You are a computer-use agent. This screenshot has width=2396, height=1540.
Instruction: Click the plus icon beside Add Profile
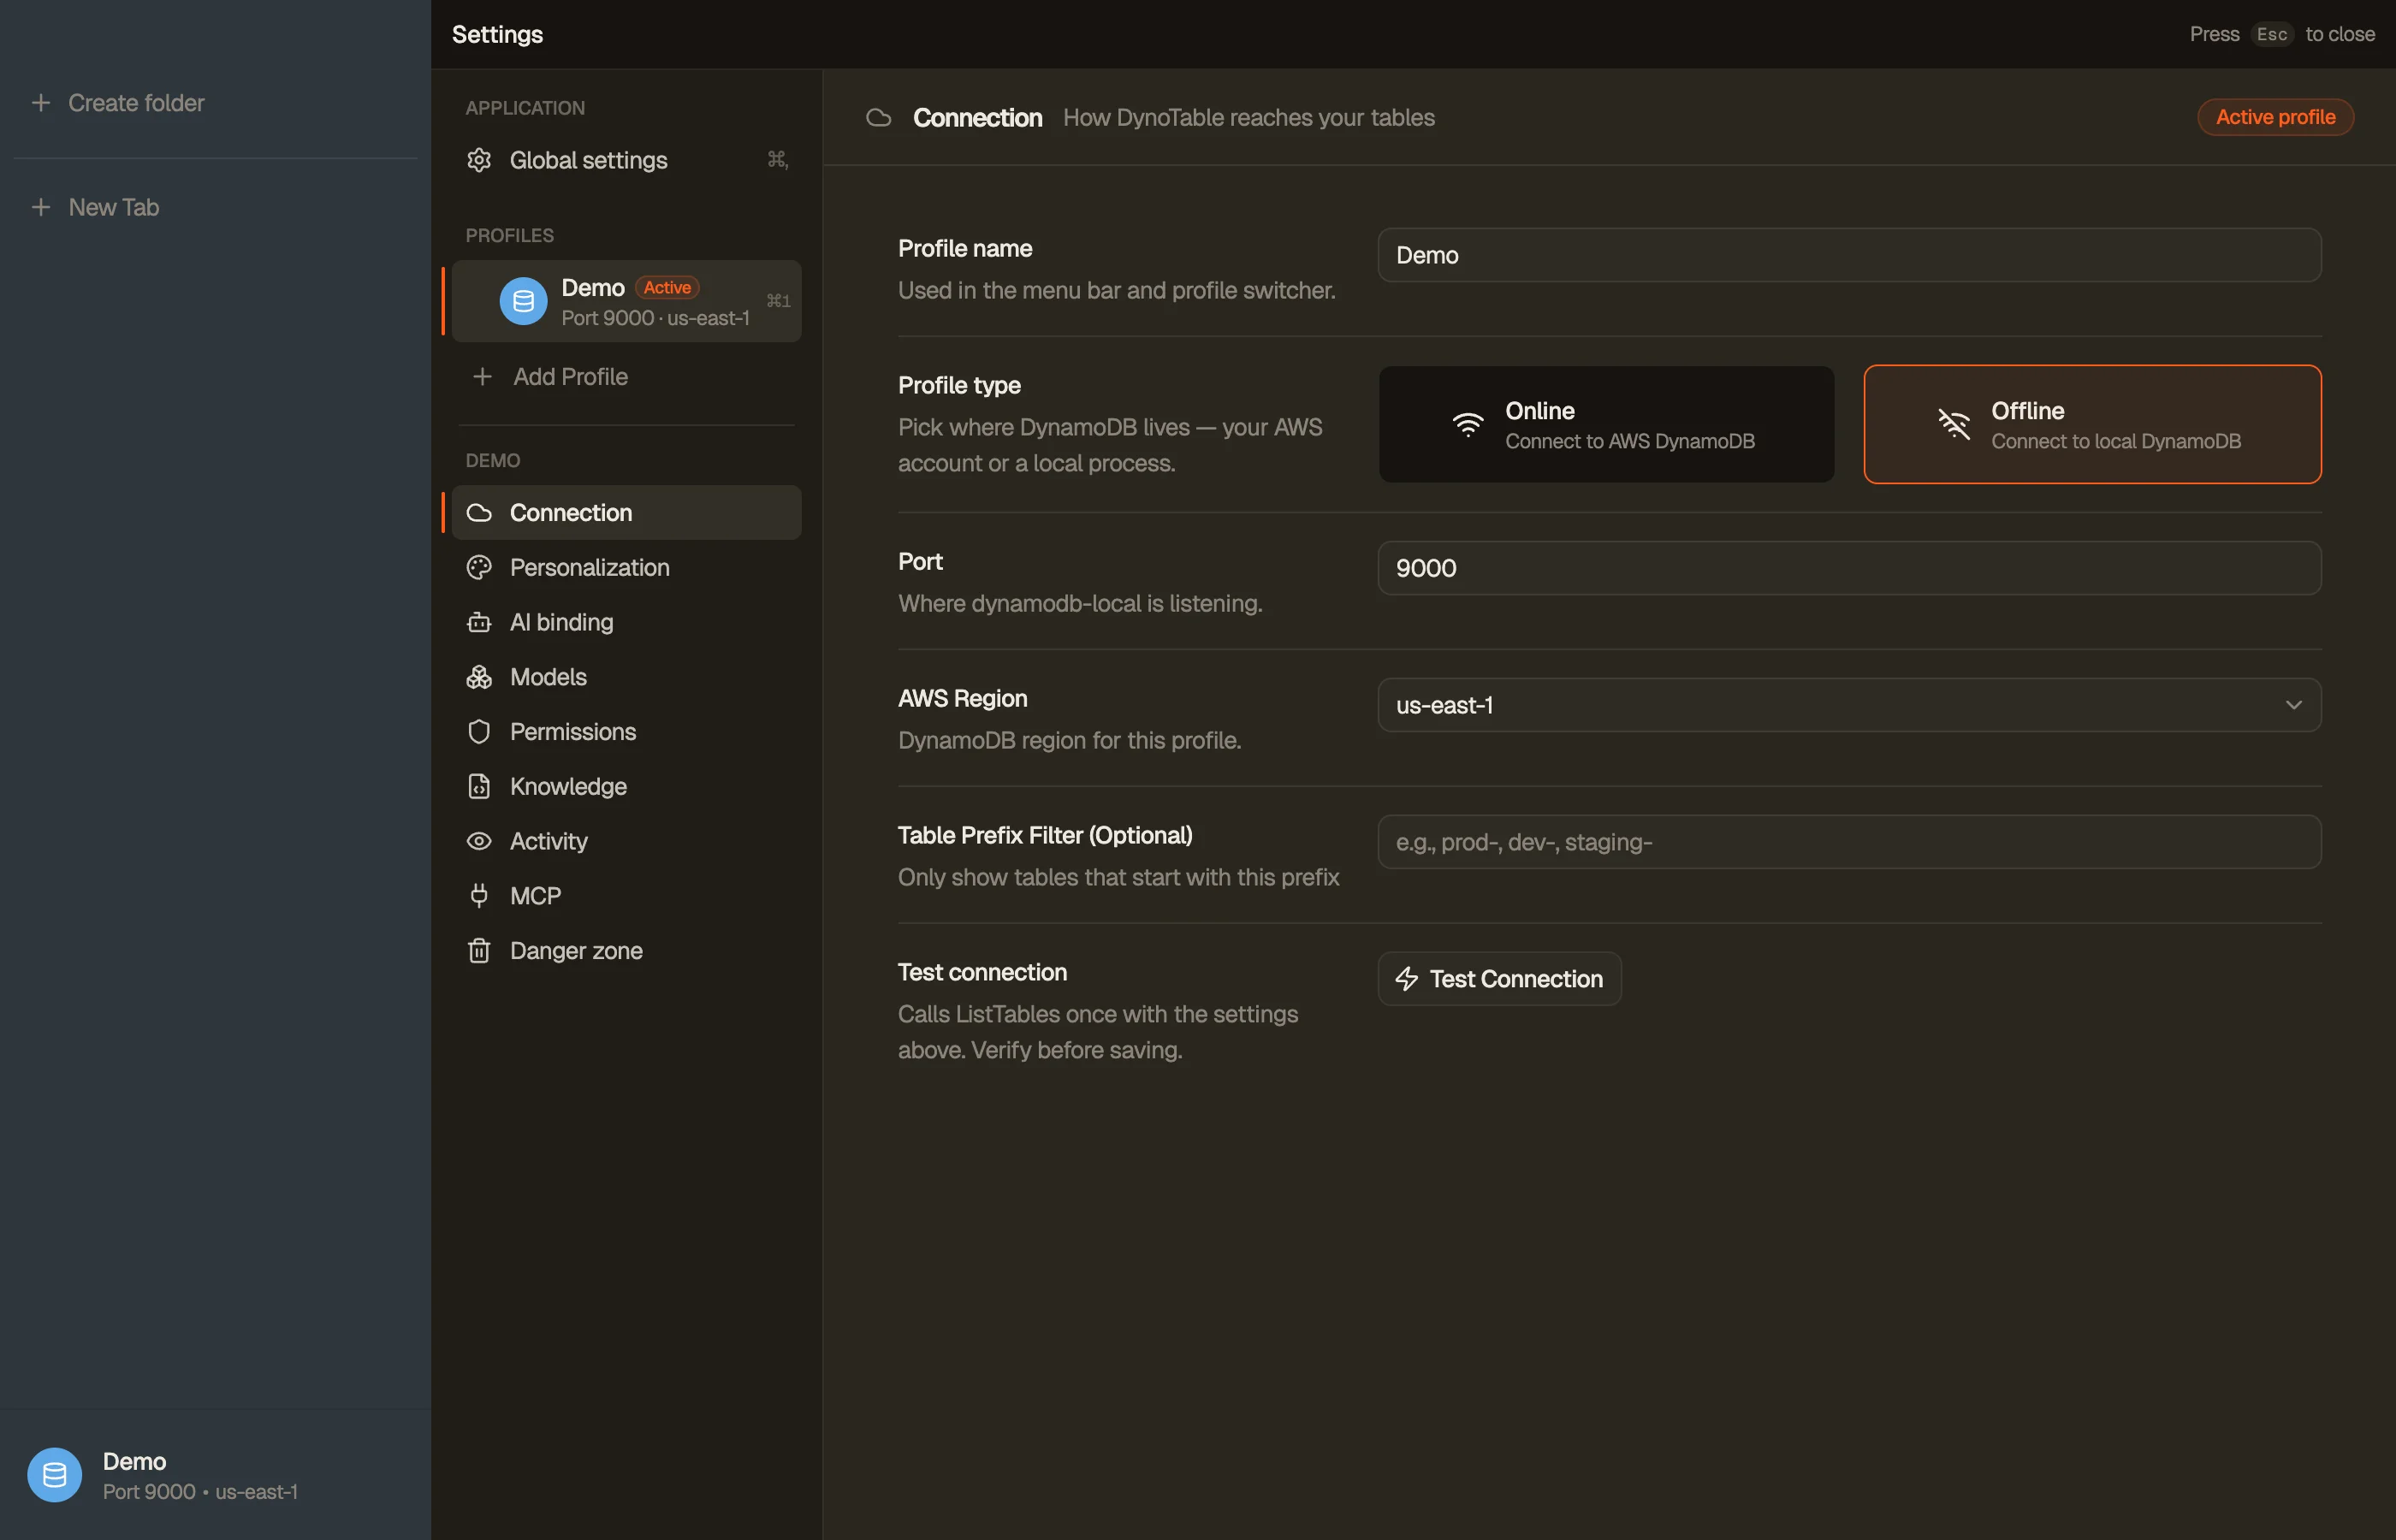coord(482,376)
